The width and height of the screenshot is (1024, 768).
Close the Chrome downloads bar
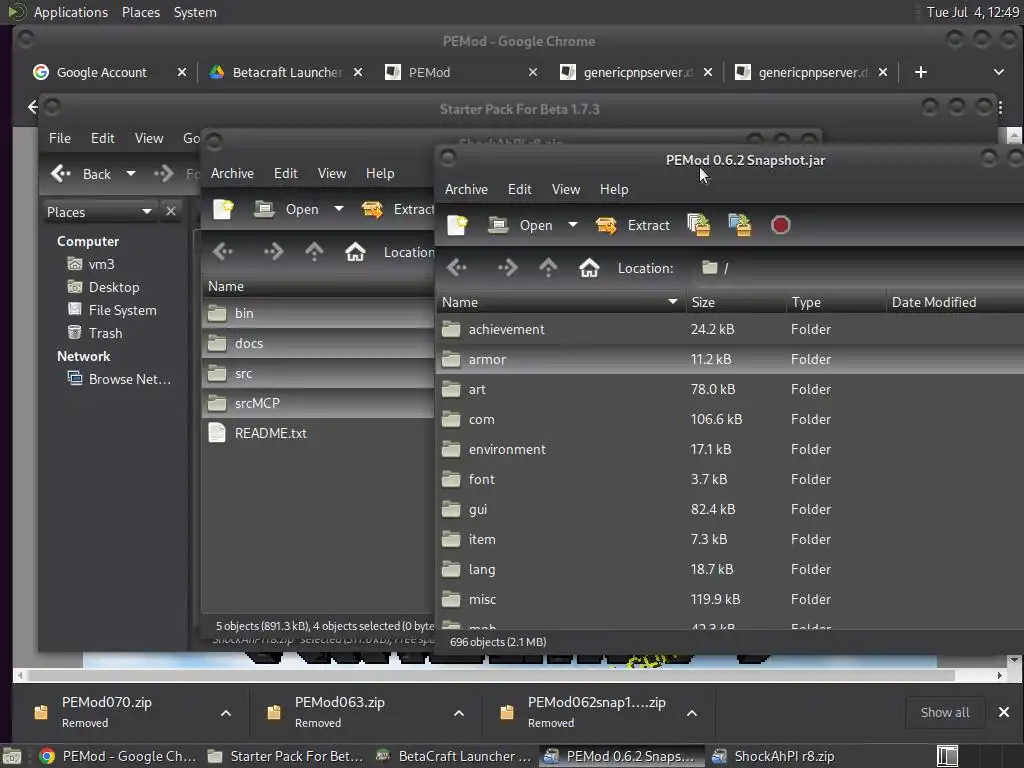(1004, 712)
